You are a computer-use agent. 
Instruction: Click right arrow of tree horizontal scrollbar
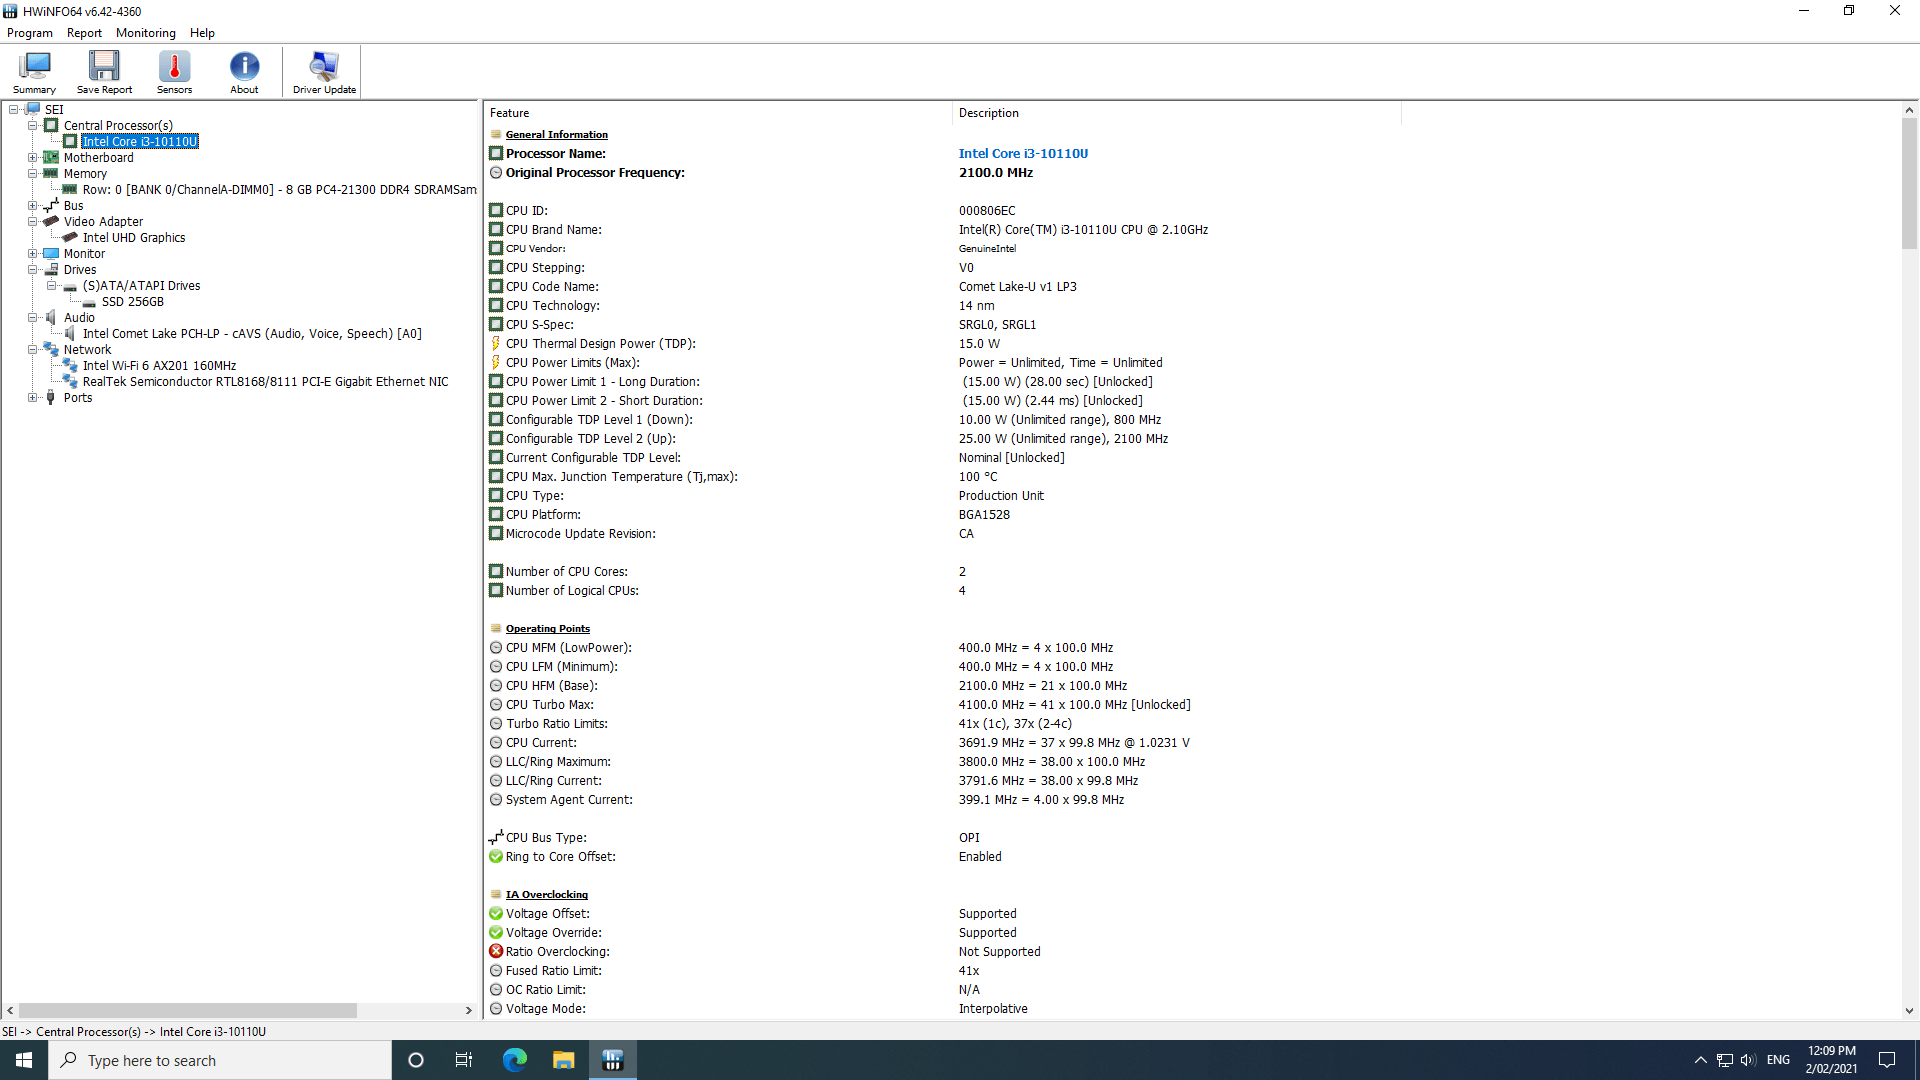tap(469, 1011)
